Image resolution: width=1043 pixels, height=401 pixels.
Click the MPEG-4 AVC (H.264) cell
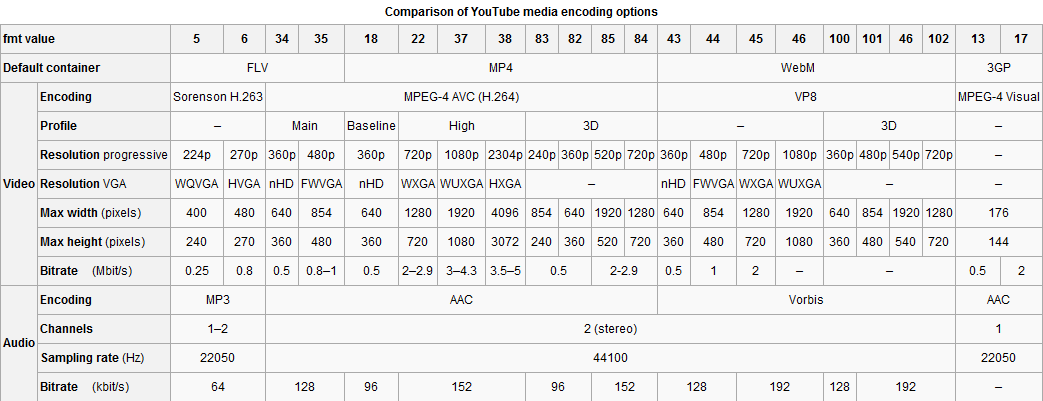click(460, 97)
